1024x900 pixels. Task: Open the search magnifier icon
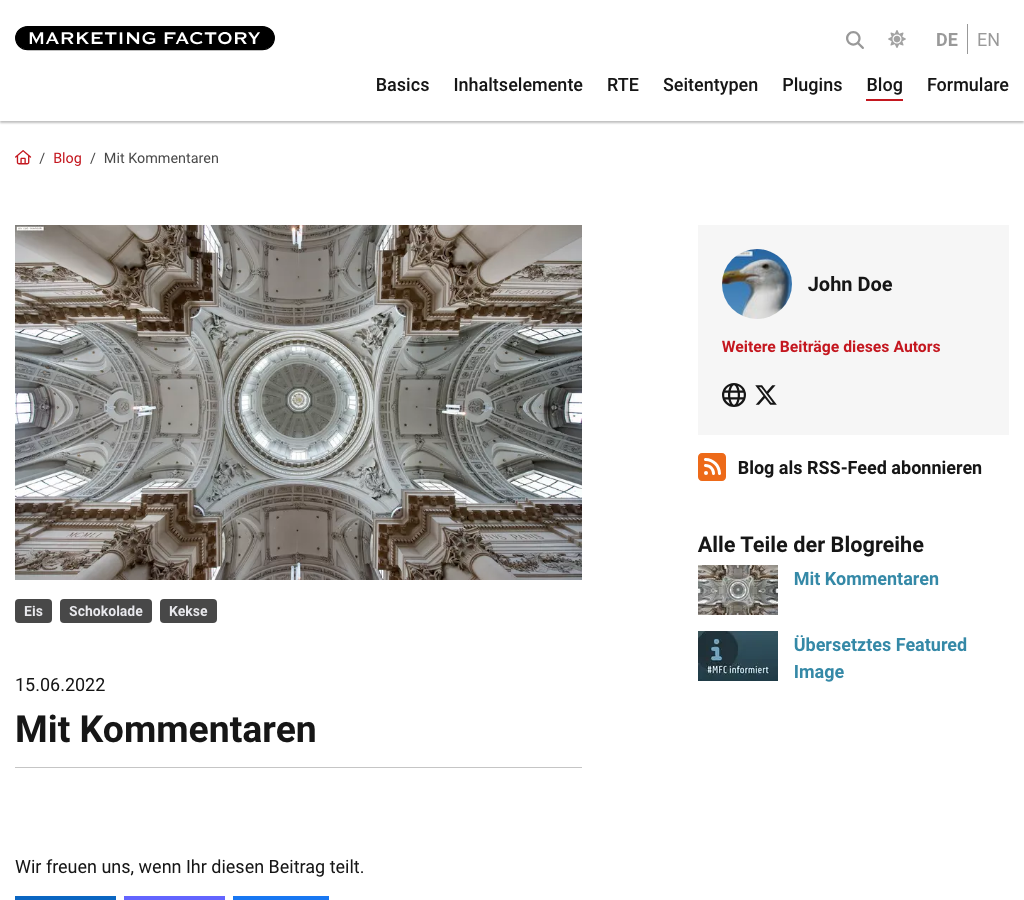coord(854,40)
